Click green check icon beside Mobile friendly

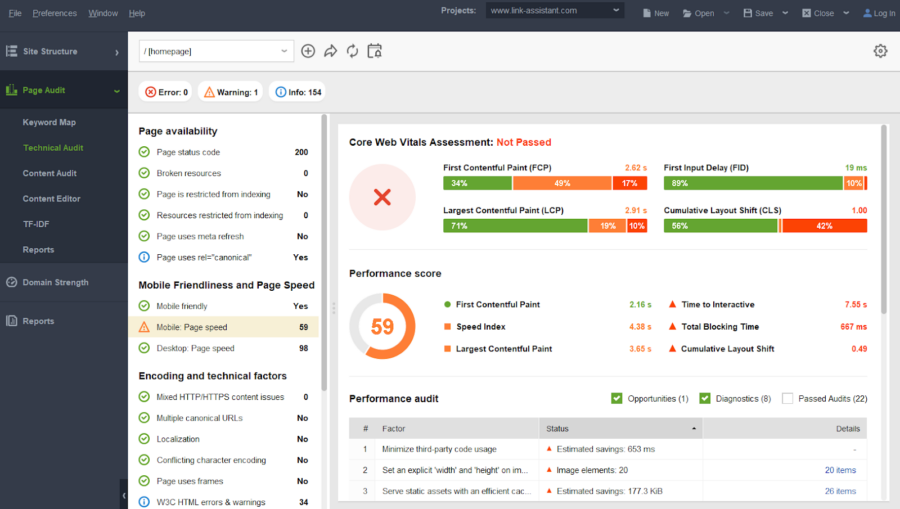click(x=144, y=306)
